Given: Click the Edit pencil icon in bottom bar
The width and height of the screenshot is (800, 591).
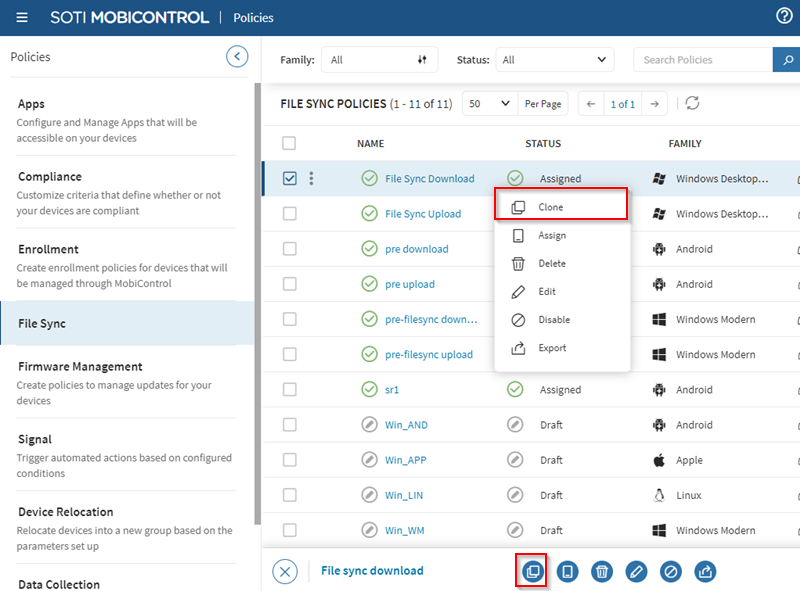Looking at the screenshot, I should (636, 571).
